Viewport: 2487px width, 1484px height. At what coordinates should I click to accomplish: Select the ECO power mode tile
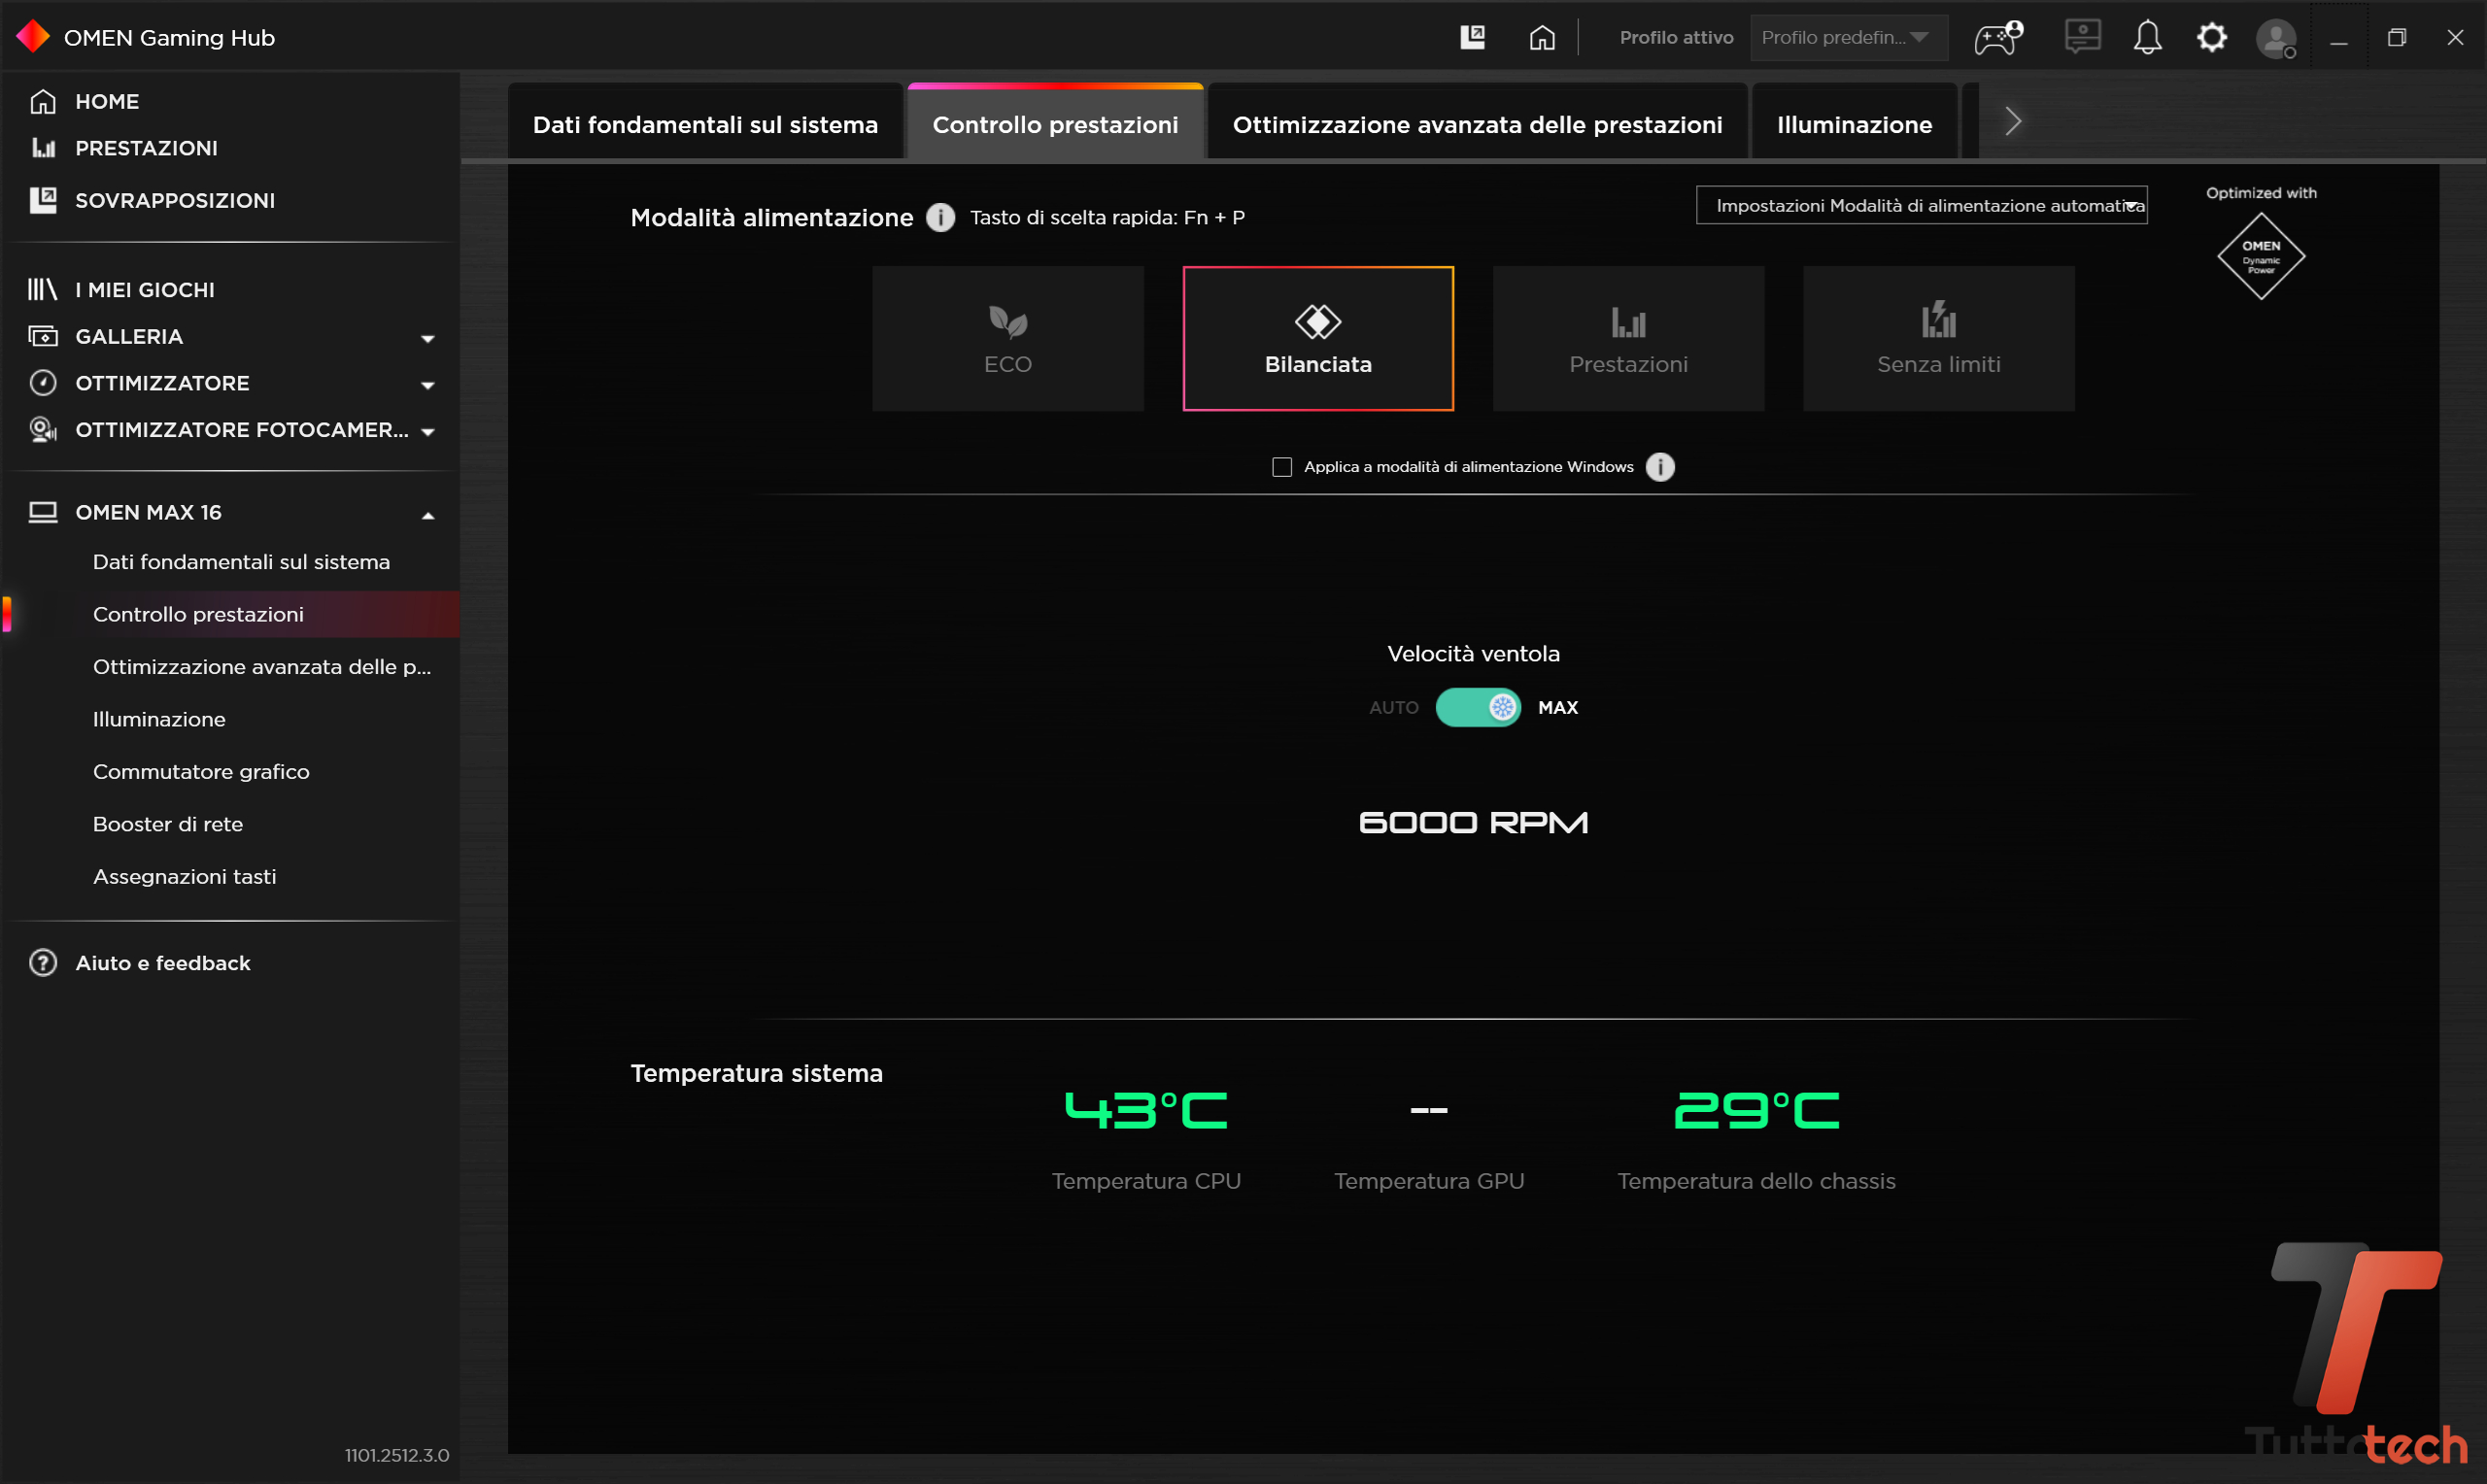click(x=1007, y=338)
